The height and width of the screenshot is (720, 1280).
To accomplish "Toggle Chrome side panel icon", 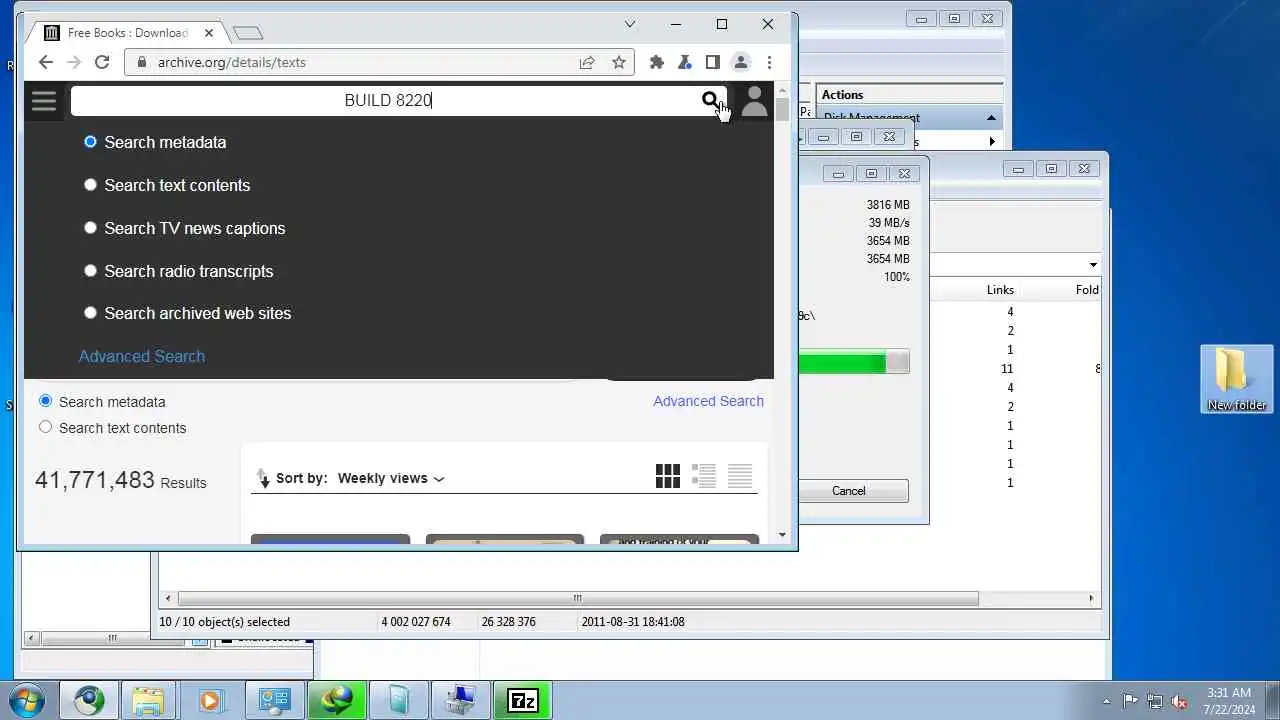I will tap(713, 62).
